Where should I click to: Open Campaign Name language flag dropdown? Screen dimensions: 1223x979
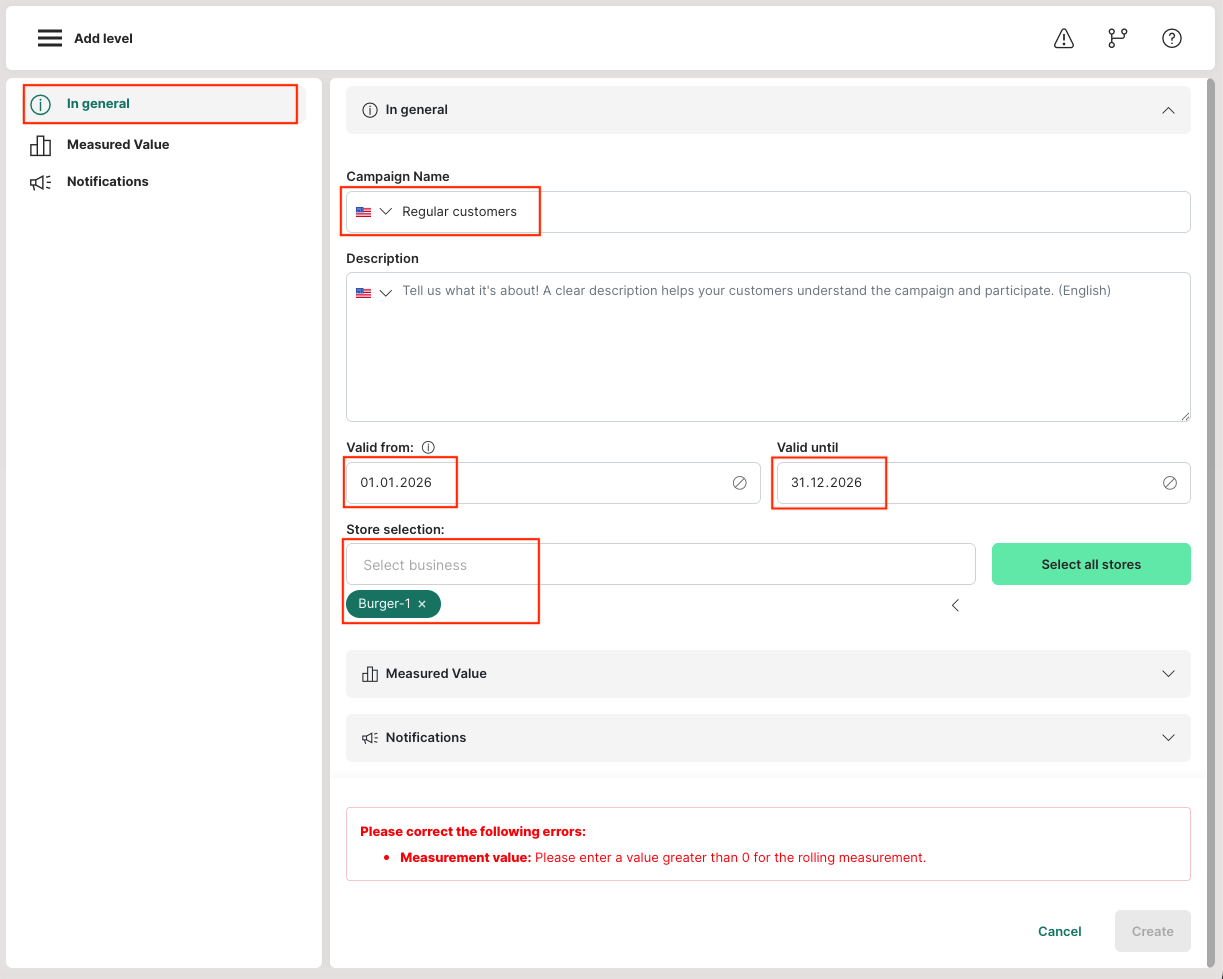click(375, 212)
